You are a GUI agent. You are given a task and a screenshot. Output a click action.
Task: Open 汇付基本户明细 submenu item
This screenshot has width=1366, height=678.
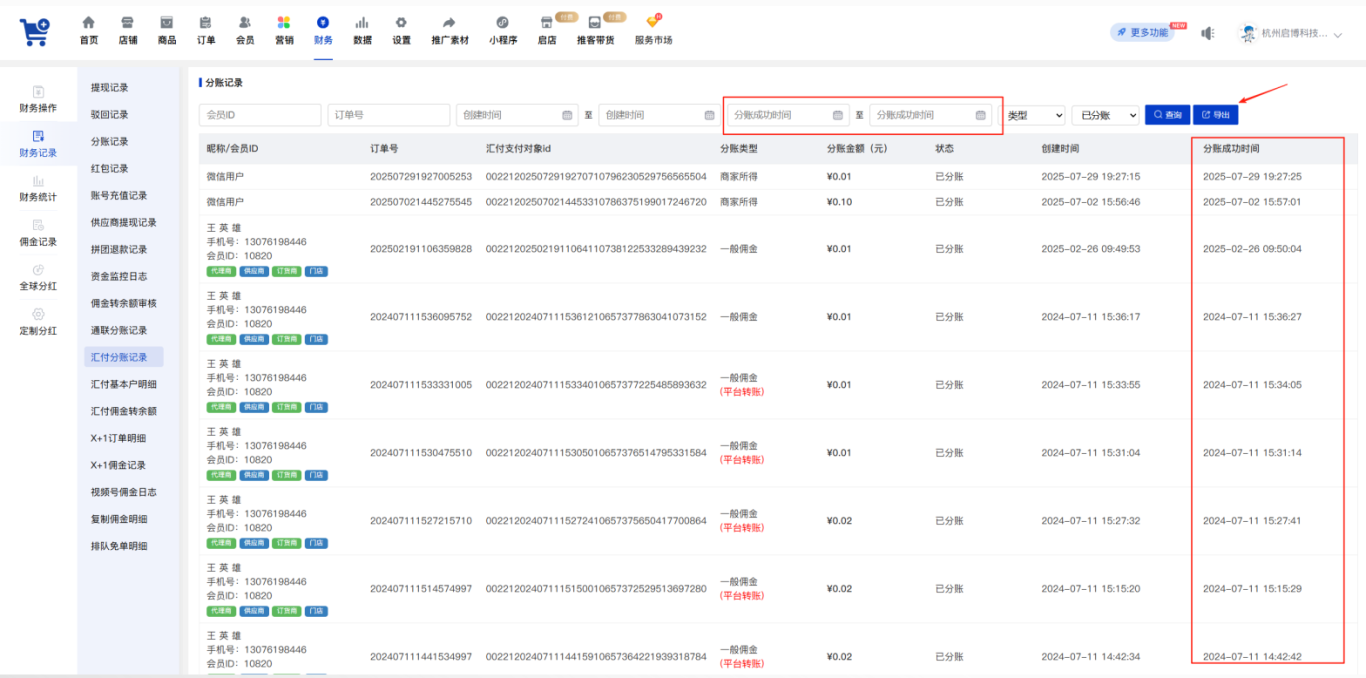pyautogui.click(x=123, y=384)
